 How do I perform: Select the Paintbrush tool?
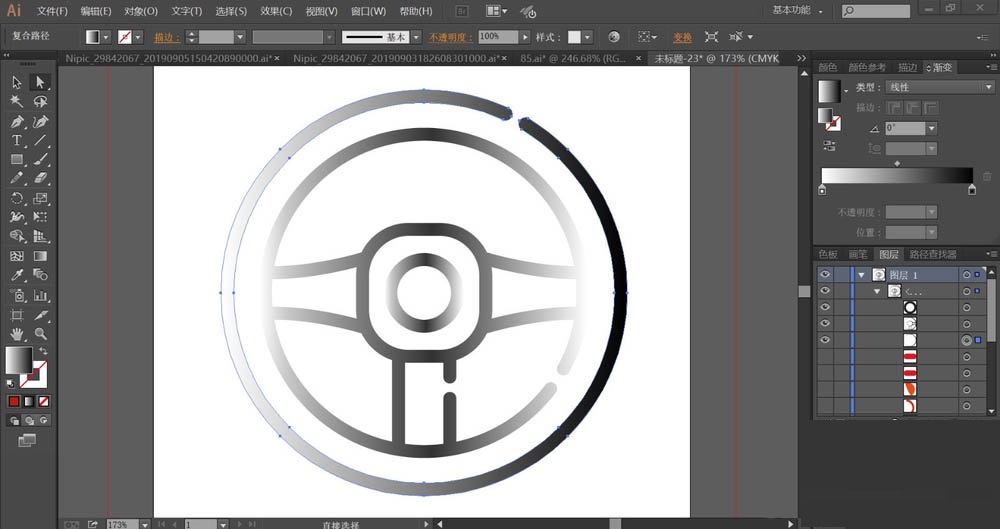[40, 160]
